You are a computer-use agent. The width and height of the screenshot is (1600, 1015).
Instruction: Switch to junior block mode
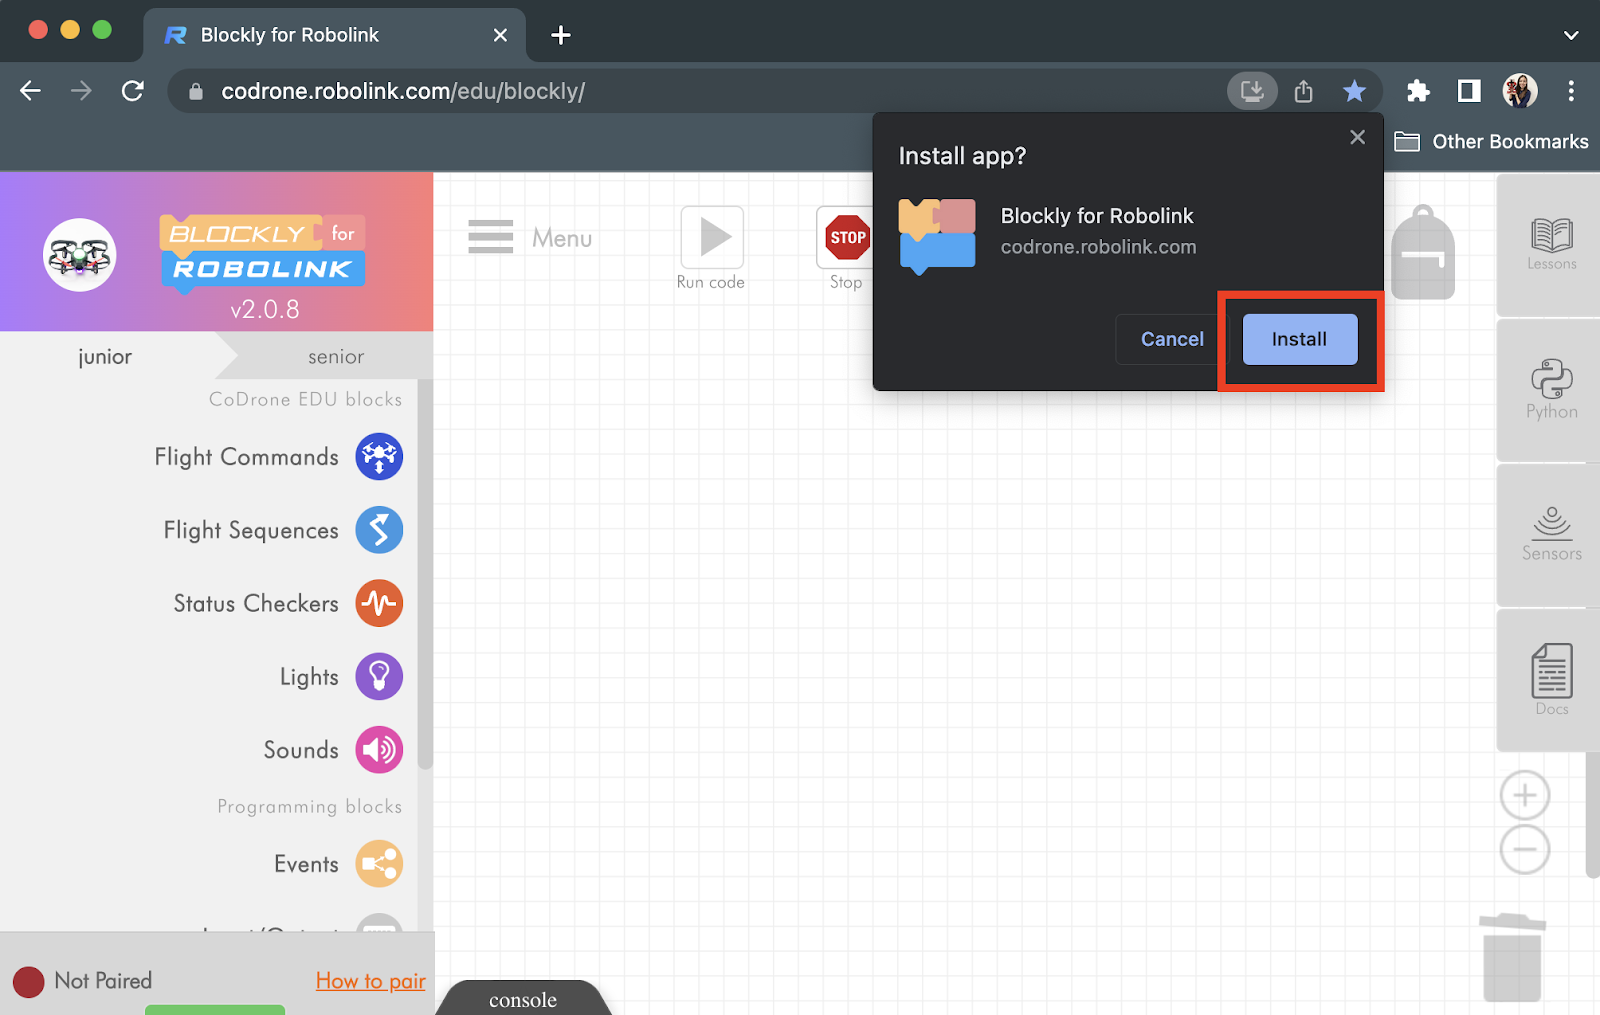[x=105, y=356]
